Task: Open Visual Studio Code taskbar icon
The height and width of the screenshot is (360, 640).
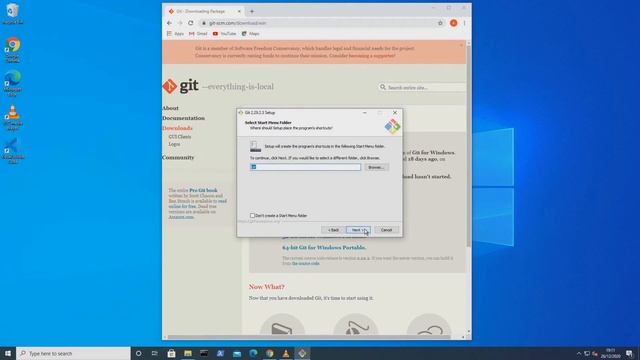Action: (x=220, y=353)
